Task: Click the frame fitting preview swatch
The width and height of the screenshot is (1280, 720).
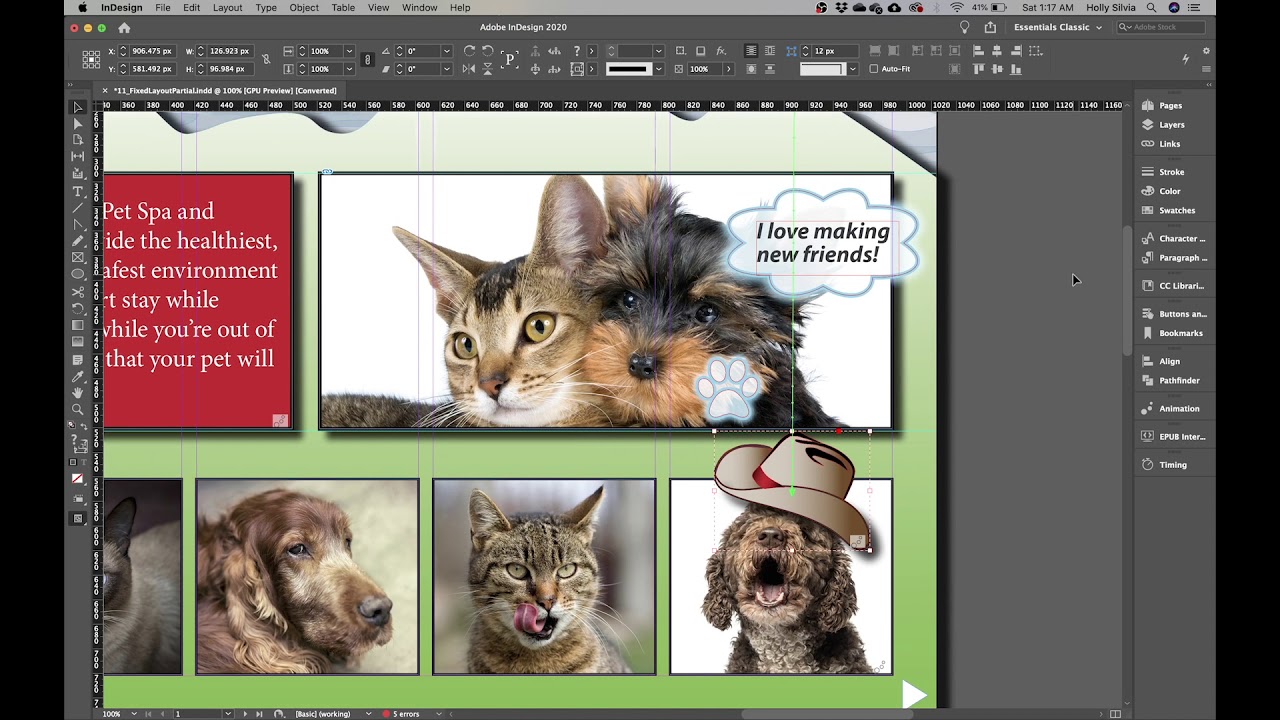Action: [x=822, y=69]
